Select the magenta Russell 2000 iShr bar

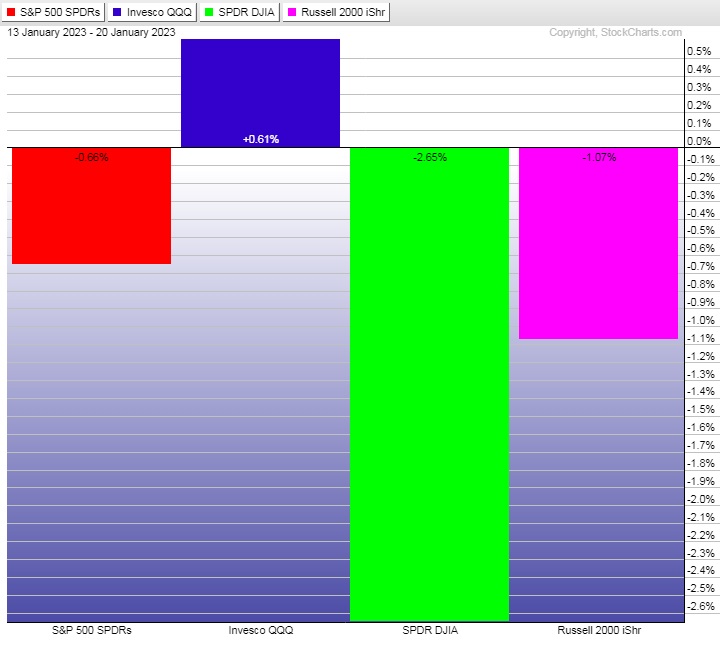coord(598,243)
